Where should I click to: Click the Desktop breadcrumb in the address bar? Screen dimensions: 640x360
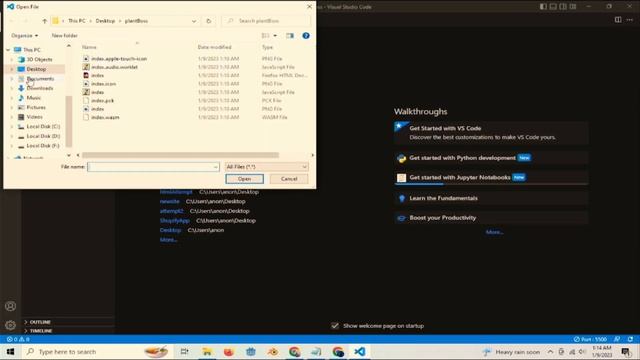105,21
